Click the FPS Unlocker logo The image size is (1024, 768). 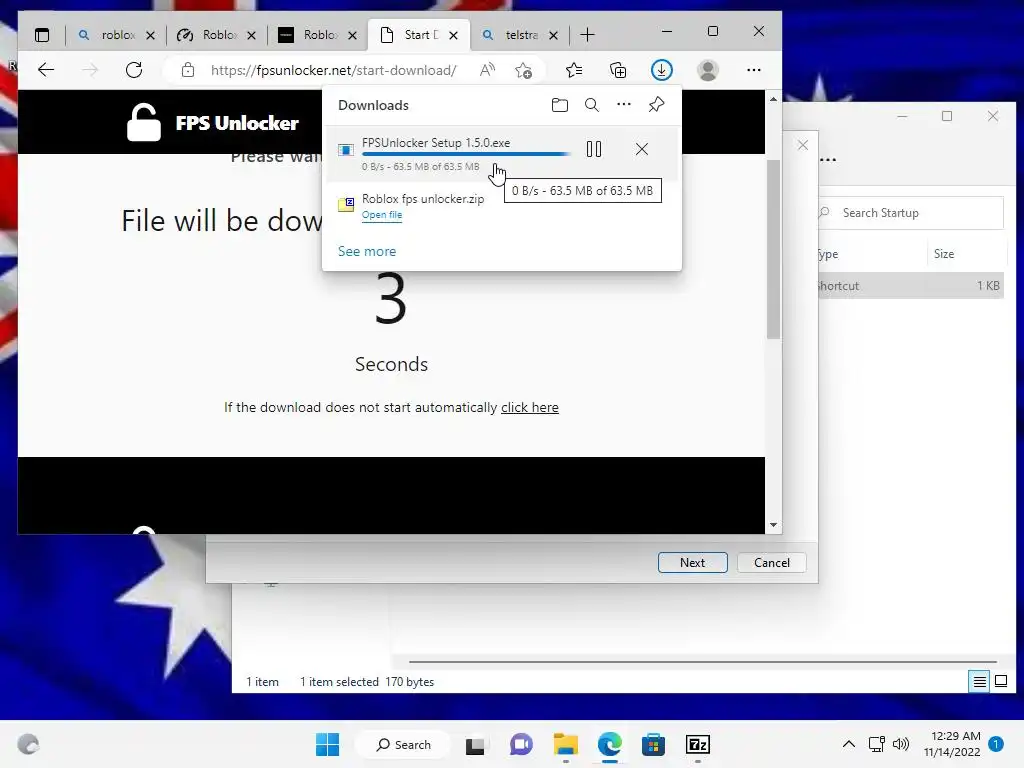pos(212,122)
